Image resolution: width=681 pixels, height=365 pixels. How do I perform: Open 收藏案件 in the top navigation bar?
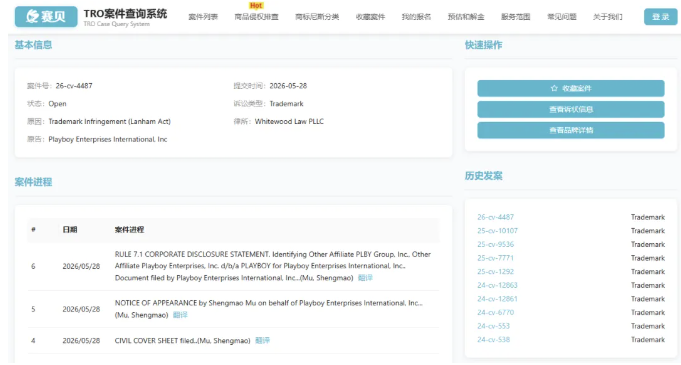(370, 17)
